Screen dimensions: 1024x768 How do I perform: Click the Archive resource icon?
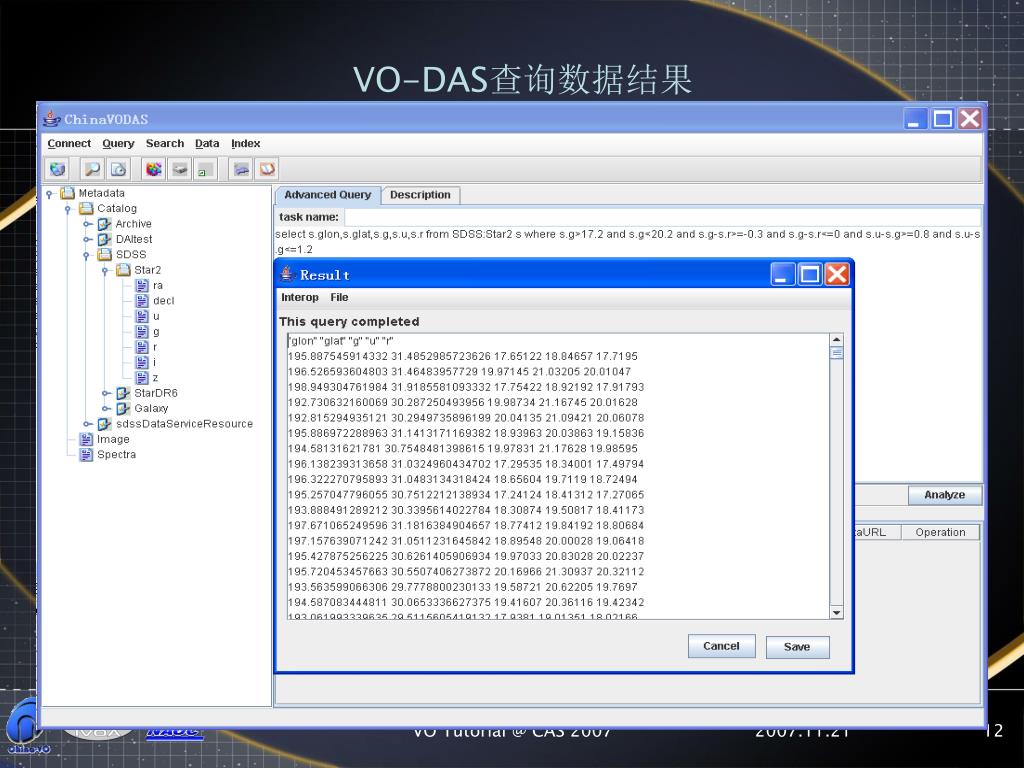coord(104,224)
